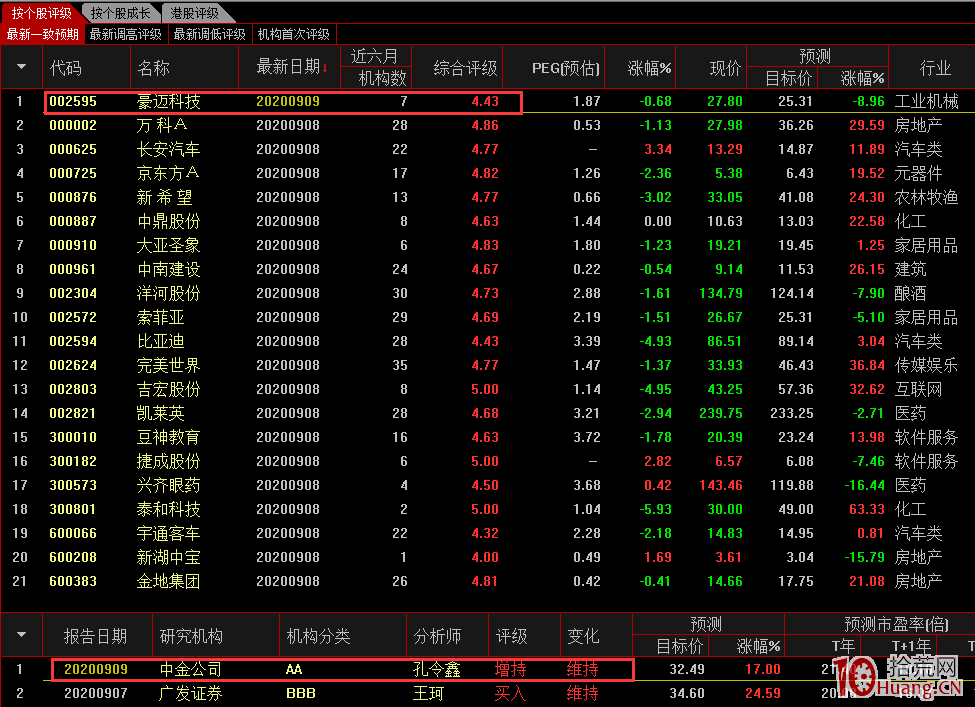Select stock code 300801
Screen dimensions: 975x707
[73, 509]
